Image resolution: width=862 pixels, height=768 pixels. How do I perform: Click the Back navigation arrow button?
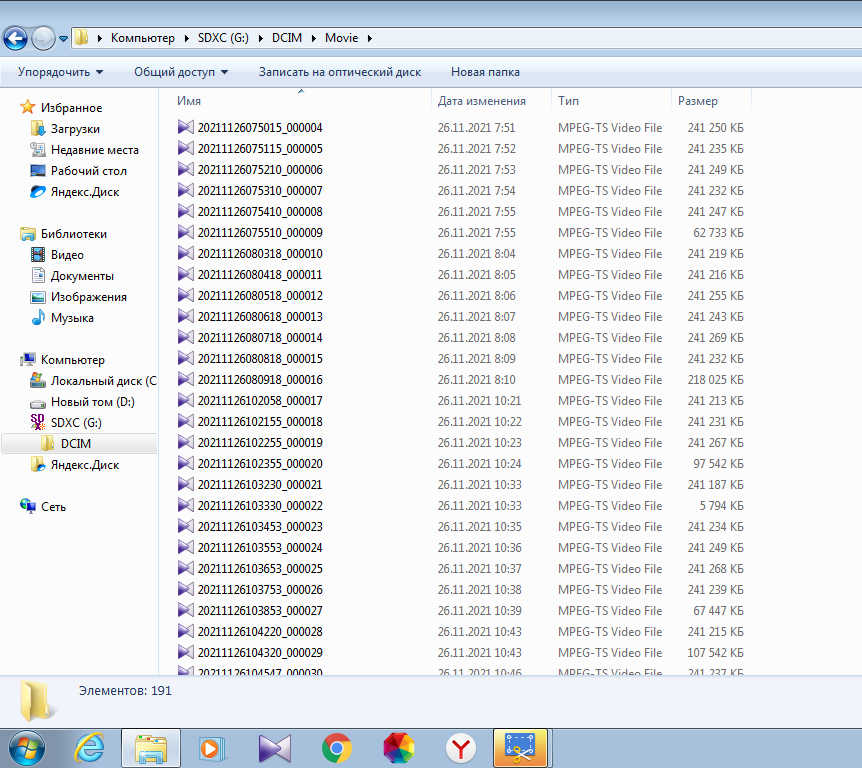tap(16, 38)
